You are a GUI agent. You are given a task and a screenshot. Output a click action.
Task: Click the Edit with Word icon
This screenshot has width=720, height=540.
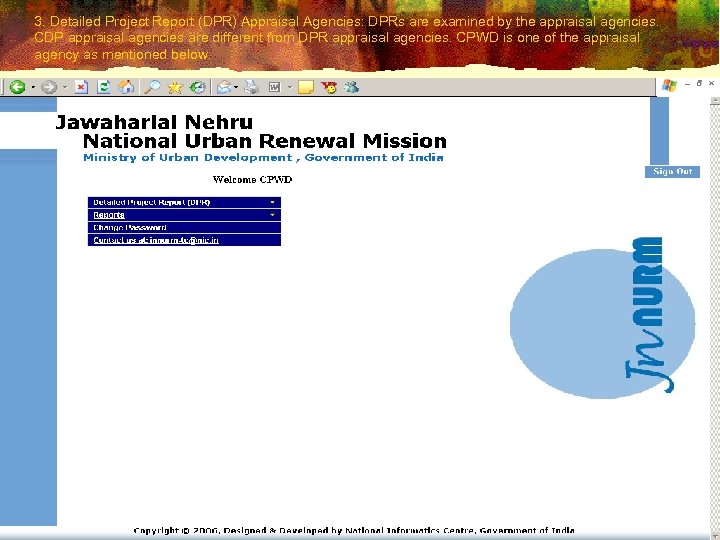[275, 87]
